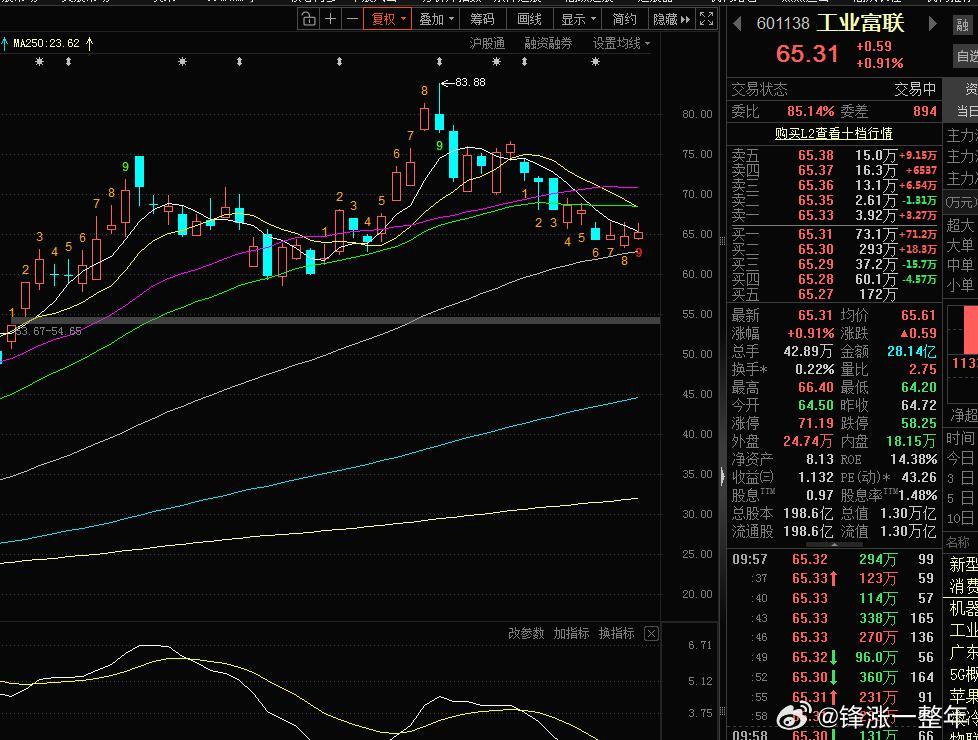Image resolution: width=978 pixels, height=740 pixels.
Task: Click the PE(动) 43.26 value
Action: tap(918, 477)
